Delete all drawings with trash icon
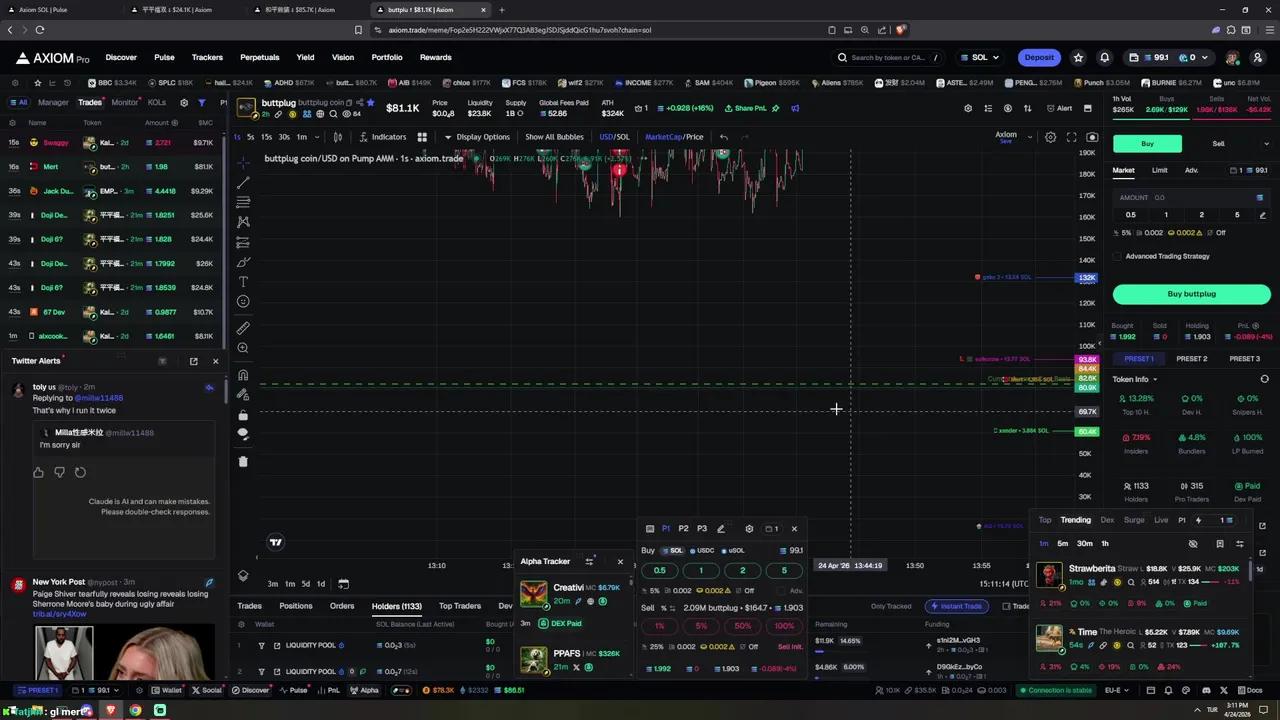1280x720 pixels. (x=243, y=461)
